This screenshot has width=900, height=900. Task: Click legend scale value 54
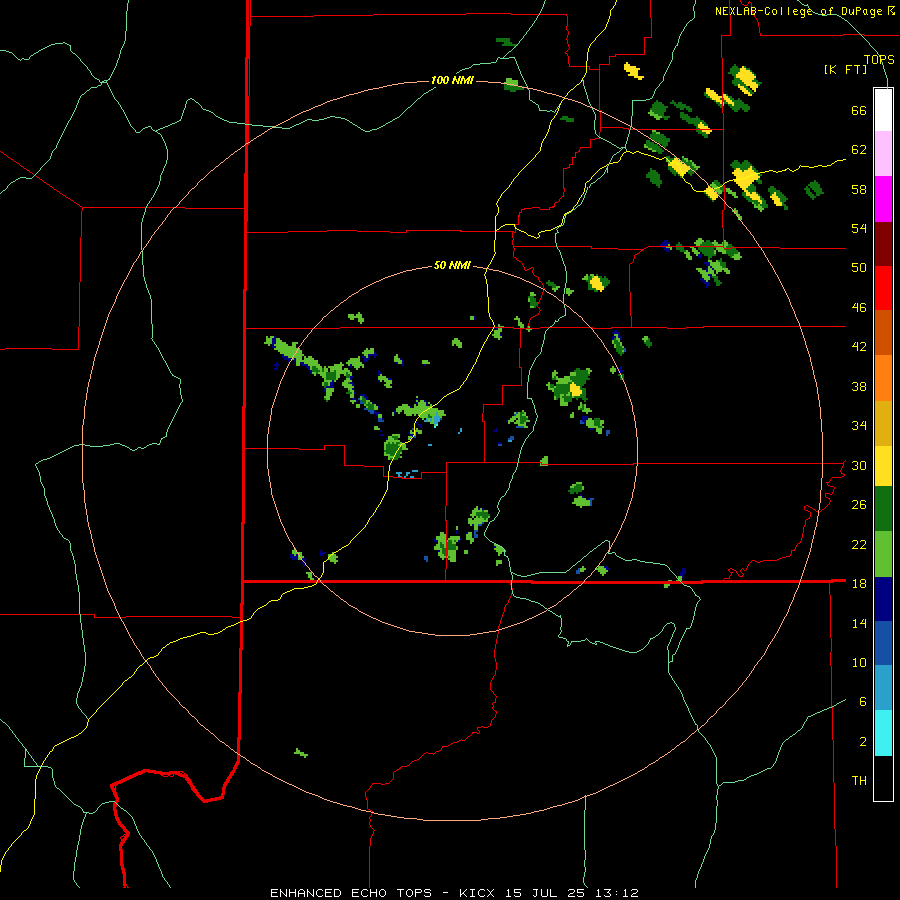click(x=859, y=228)
